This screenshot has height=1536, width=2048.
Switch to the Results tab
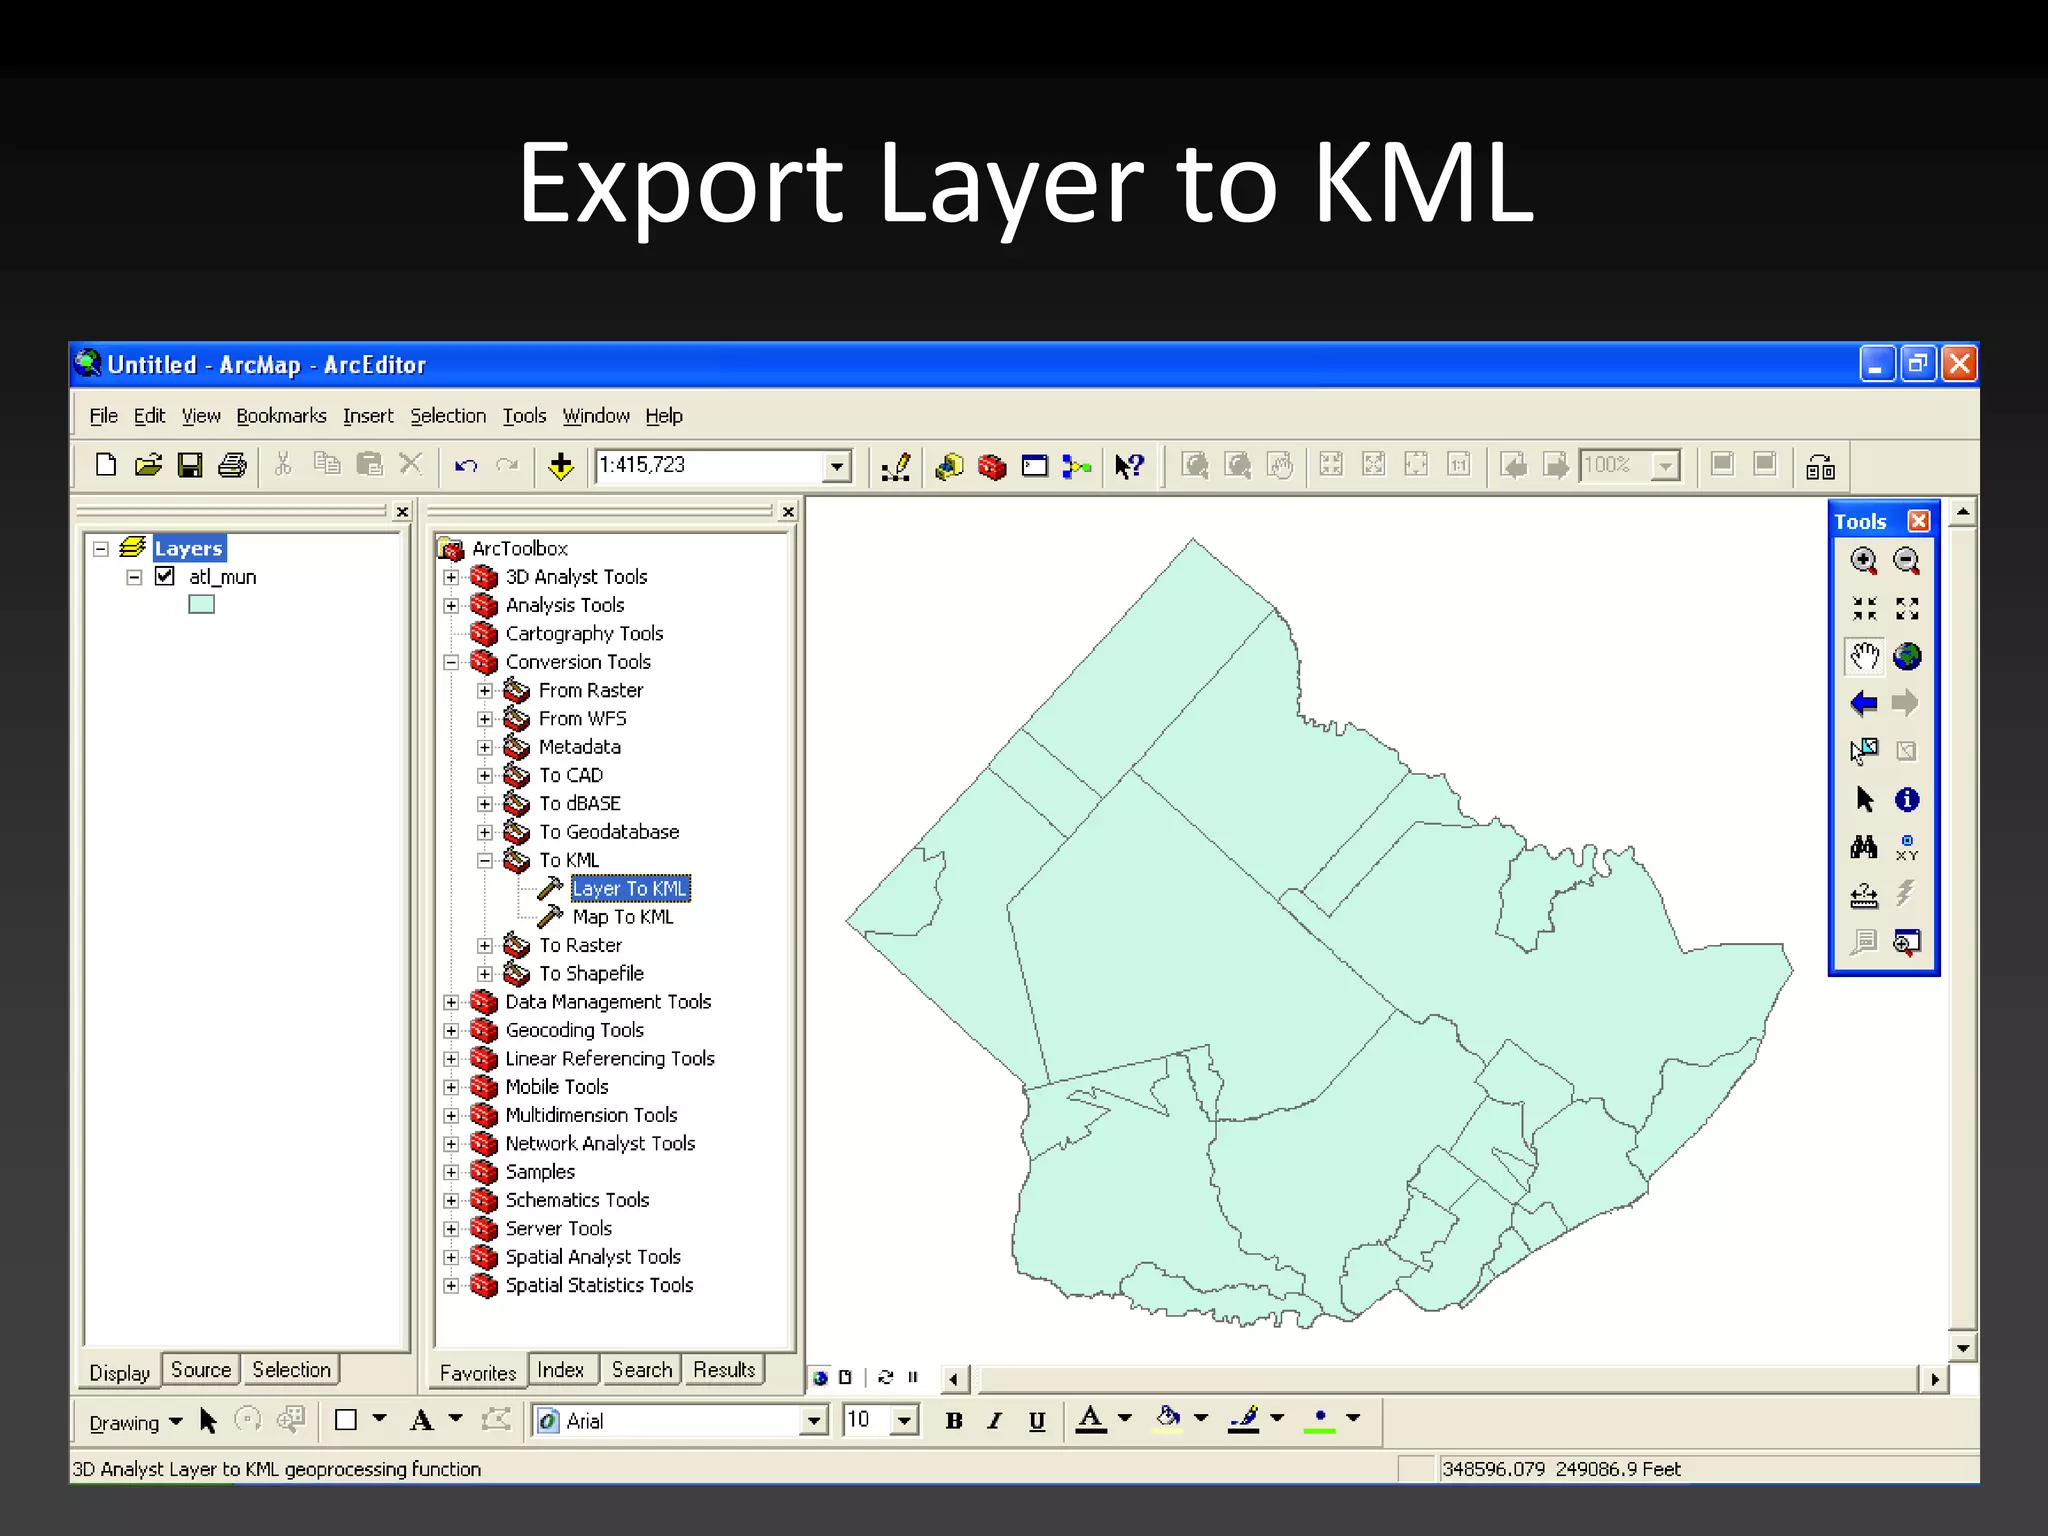pos(724,1370)
